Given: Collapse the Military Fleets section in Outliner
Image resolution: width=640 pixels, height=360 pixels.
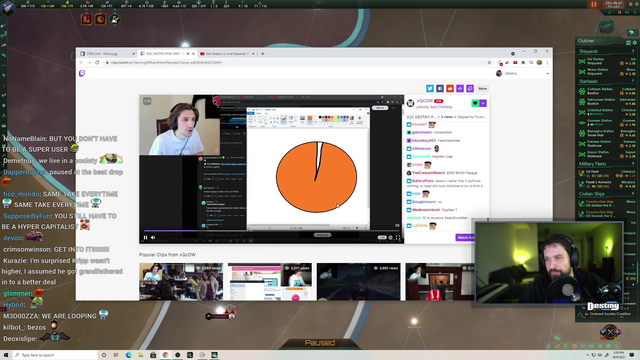Looking at the screenshot, I should [x=607, y=164].
